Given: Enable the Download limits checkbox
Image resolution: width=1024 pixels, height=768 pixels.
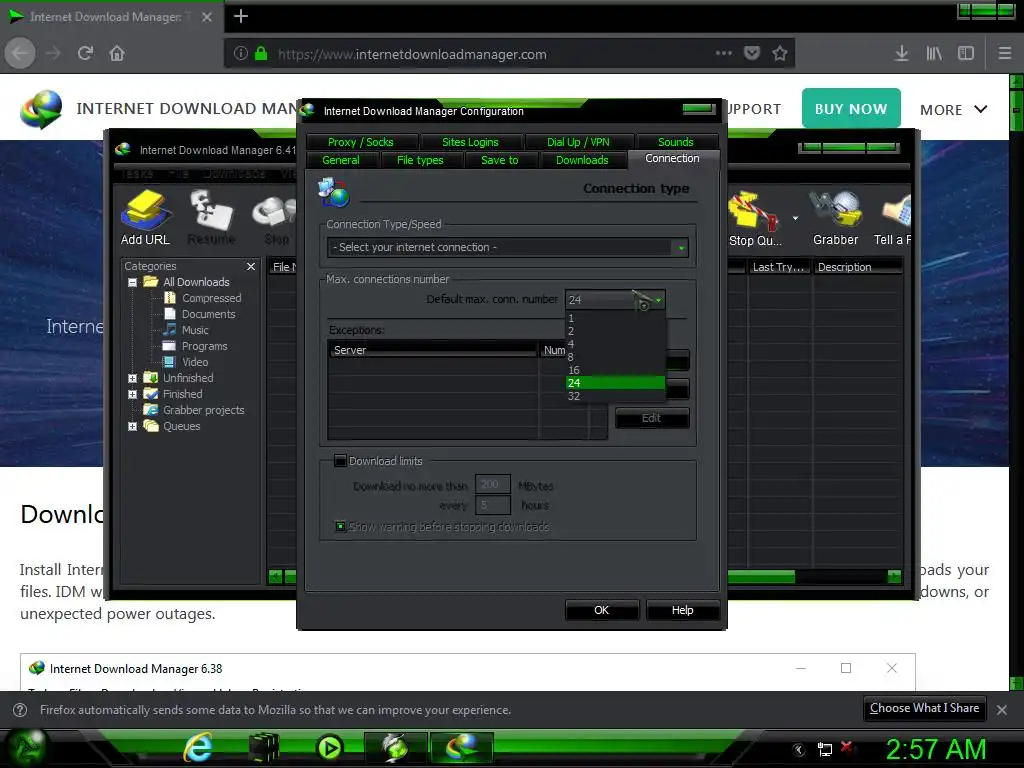Looking at the screenshot, I should (x=340, y=461).
